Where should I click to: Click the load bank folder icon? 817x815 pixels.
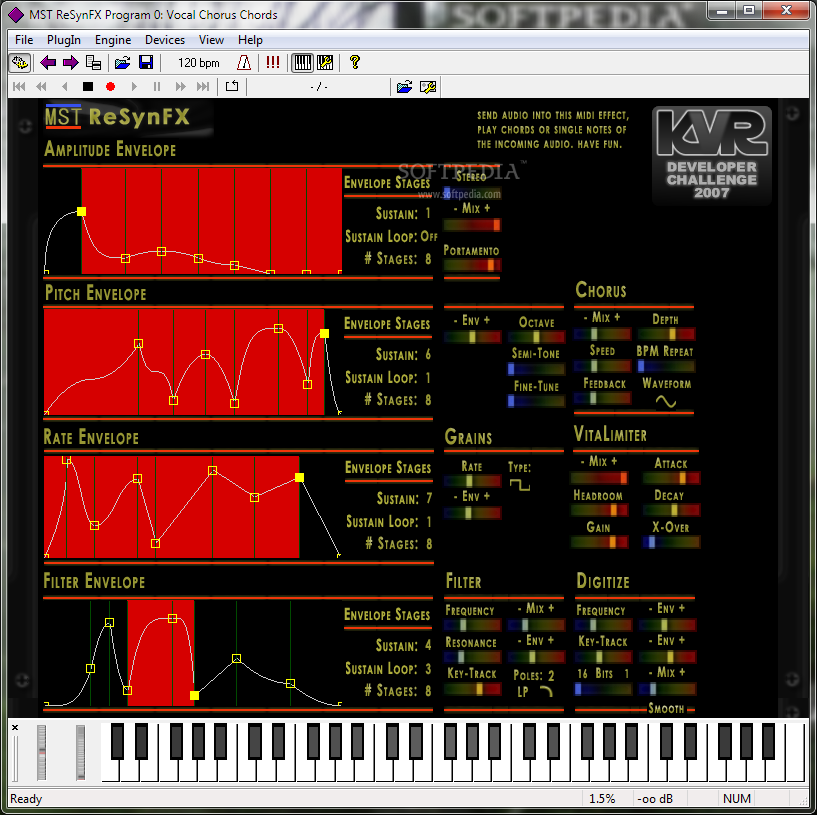pos(122,63)
